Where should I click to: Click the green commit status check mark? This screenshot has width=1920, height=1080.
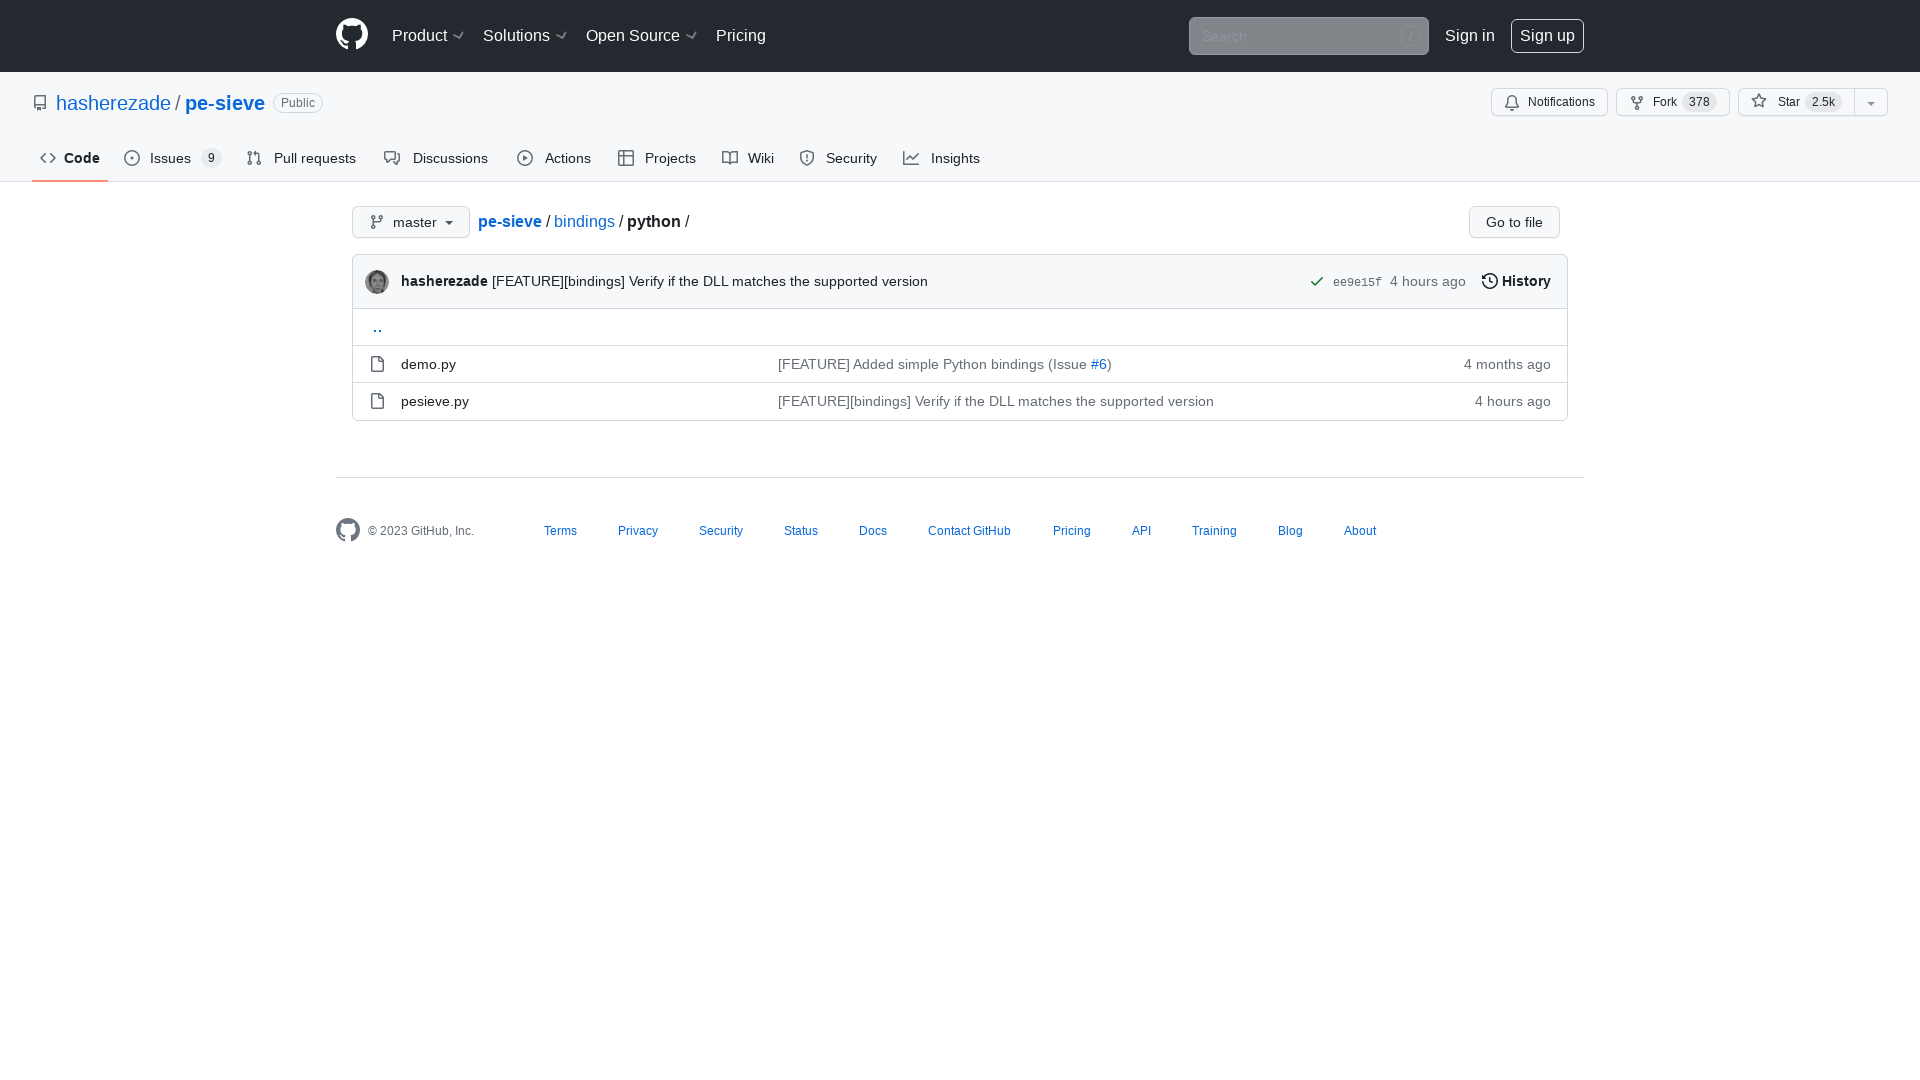point(1317,282)
